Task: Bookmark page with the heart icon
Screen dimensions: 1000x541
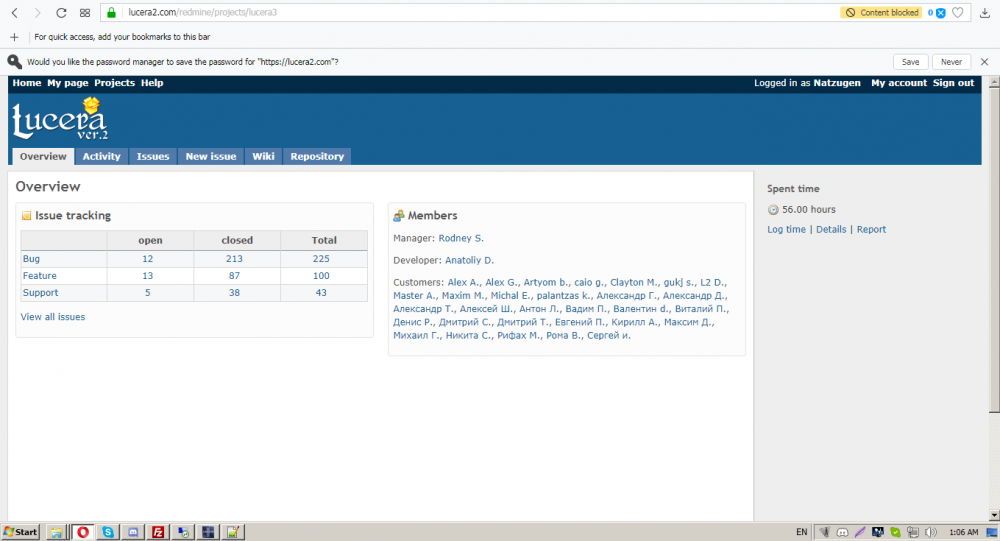Action: [958, 13]
